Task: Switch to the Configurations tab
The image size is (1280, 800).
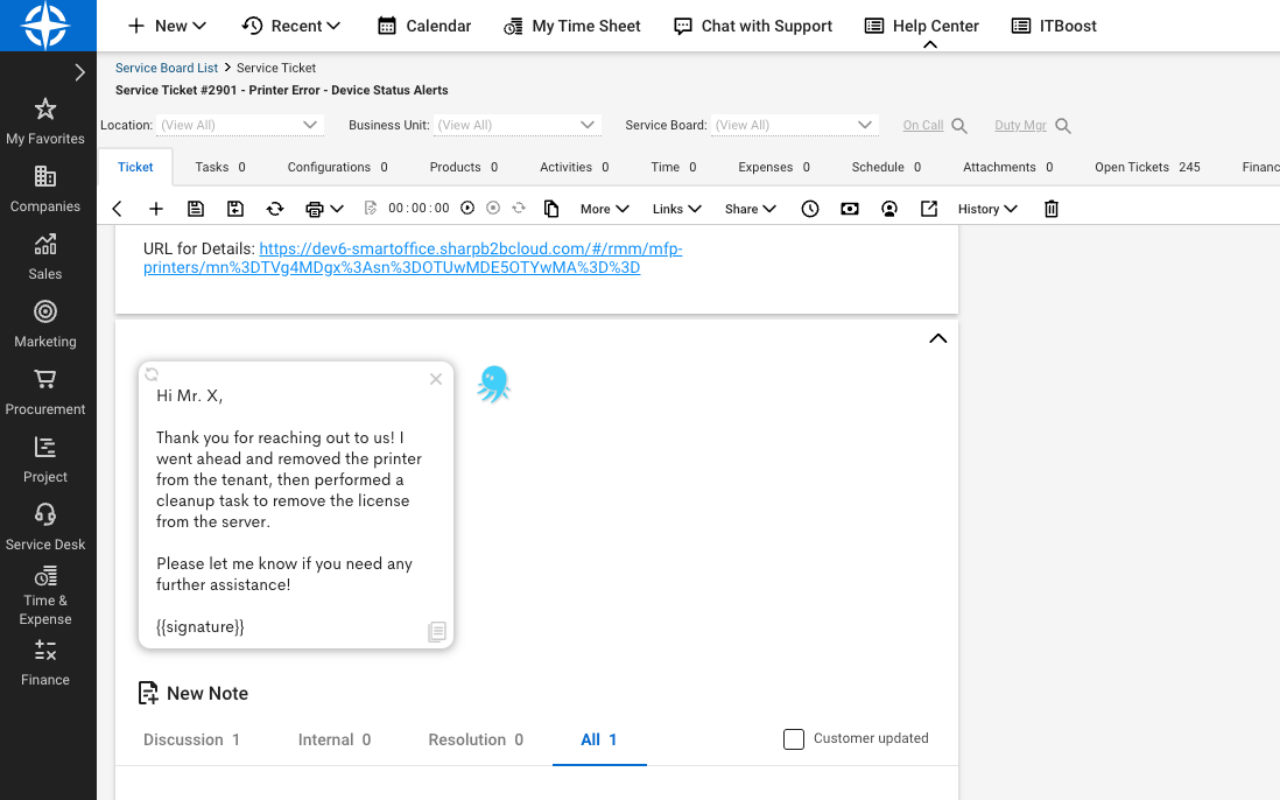Action: point(337,167)
